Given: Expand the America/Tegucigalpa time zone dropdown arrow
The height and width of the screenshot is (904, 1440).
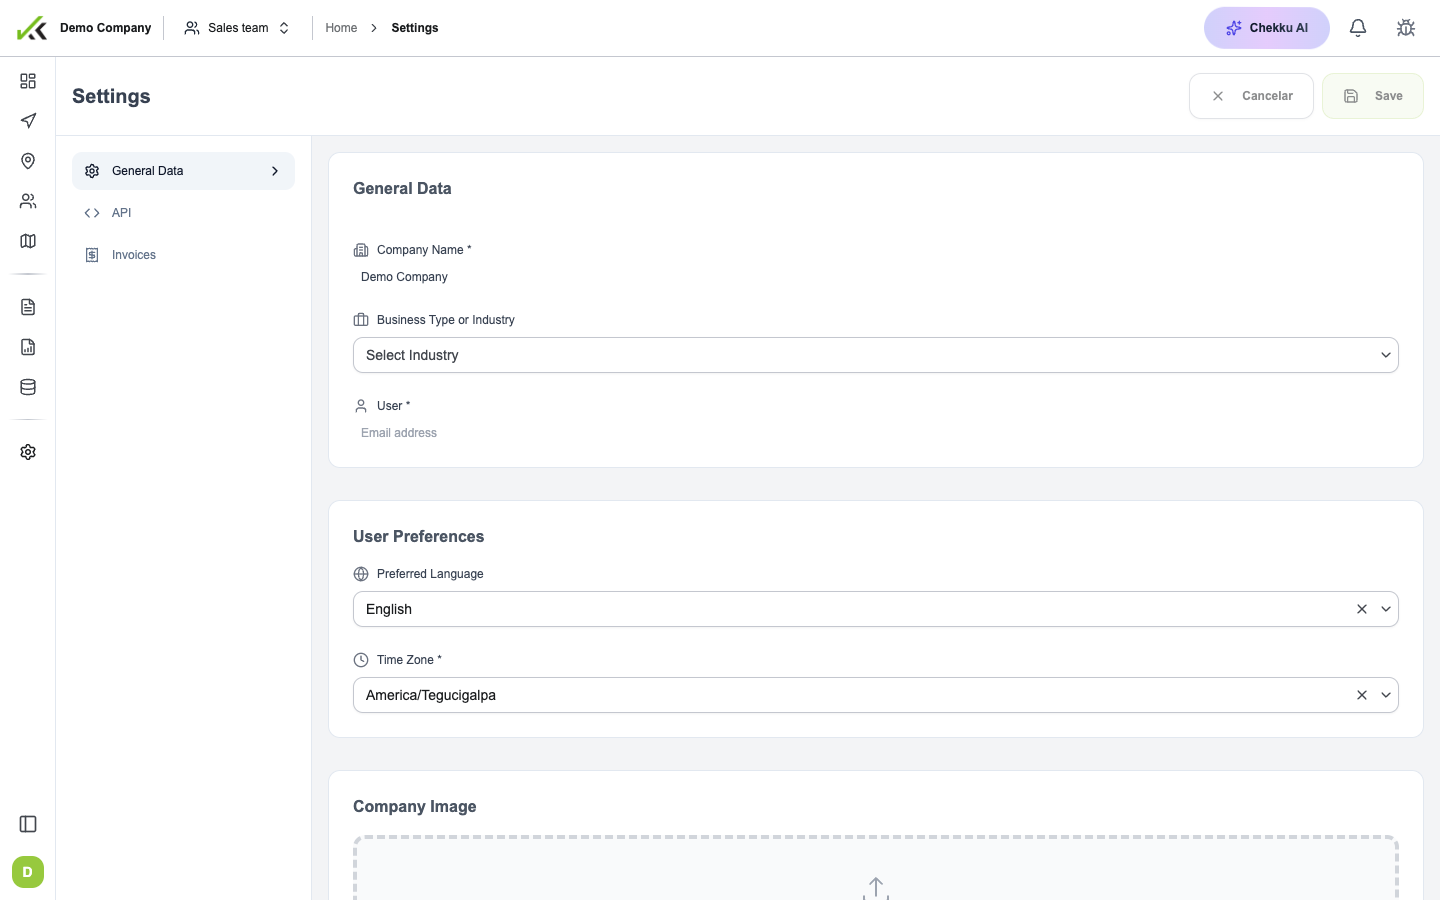Looking at the screenshot, I should 1386,695.
